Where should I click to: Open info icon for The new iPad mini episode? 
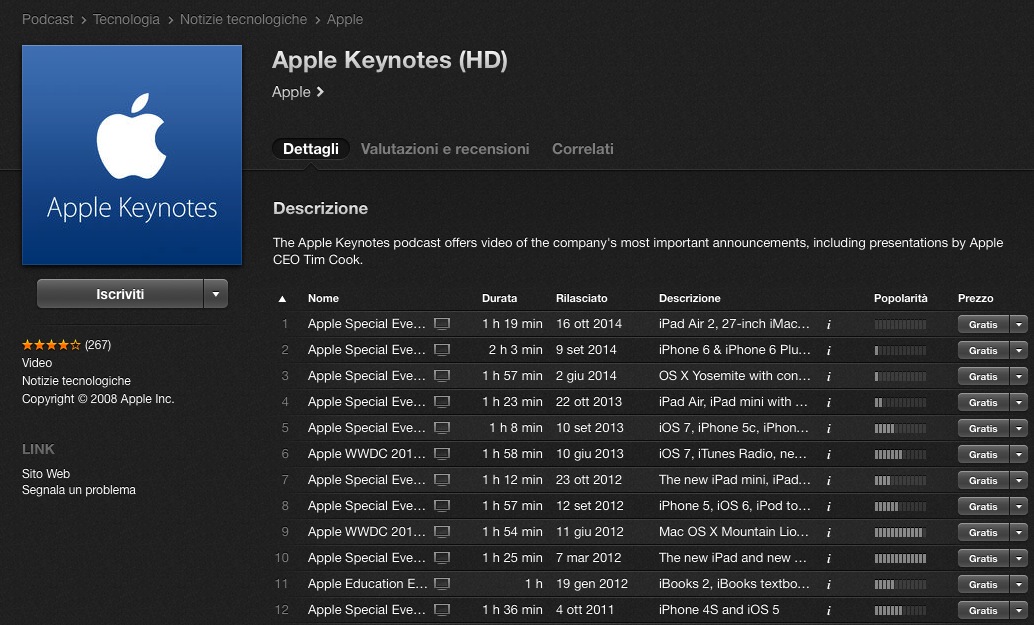coord(829,481)
